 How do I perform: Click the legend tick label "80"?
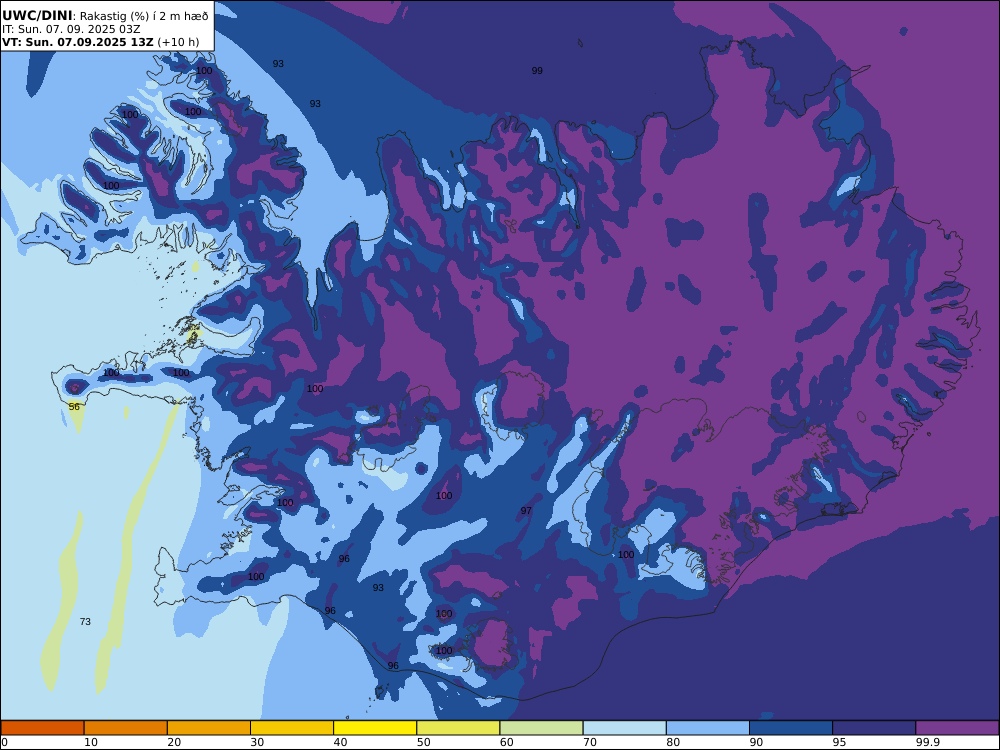tap(673, 742)
